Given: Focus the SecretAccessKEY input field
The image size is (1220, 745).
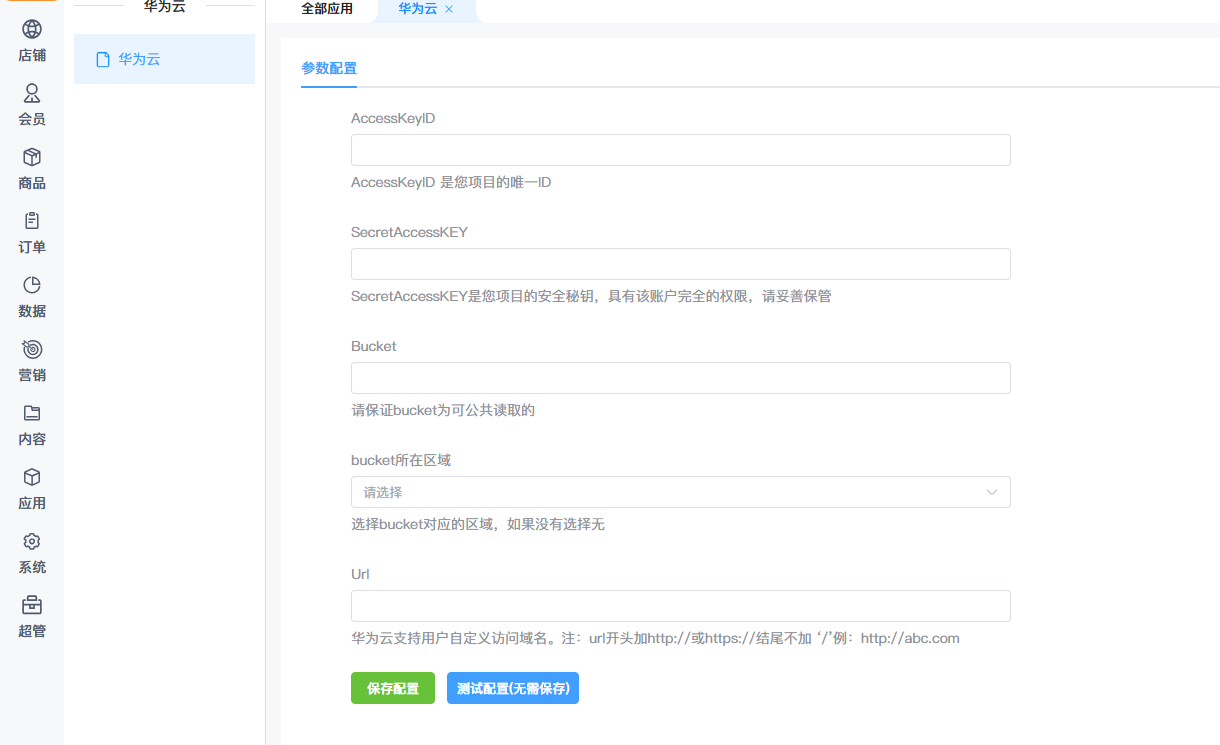Looking at the screenshot, I should point(680,264).
